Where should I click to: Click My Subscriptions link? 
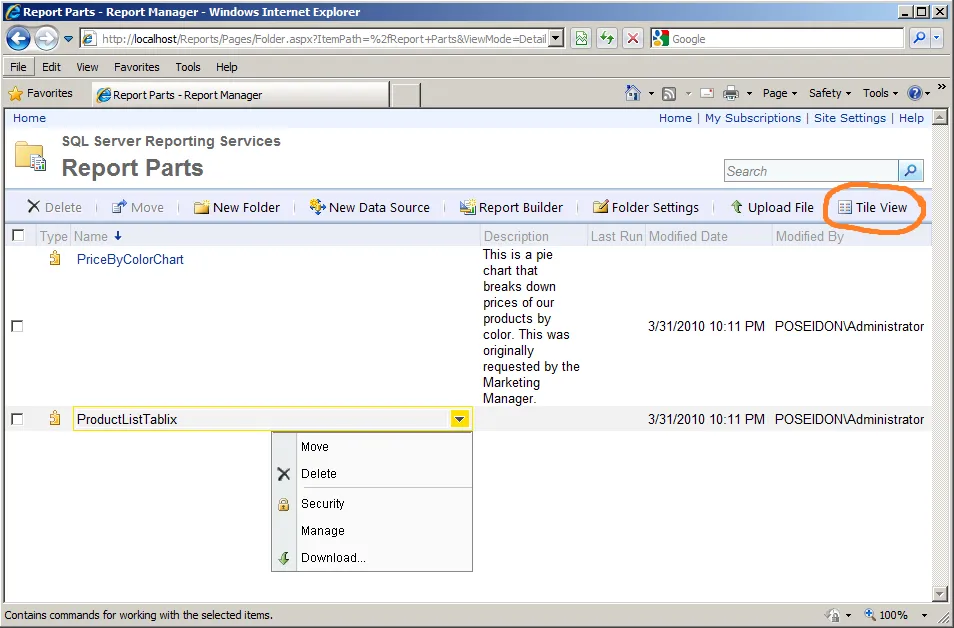coord(753,118)
